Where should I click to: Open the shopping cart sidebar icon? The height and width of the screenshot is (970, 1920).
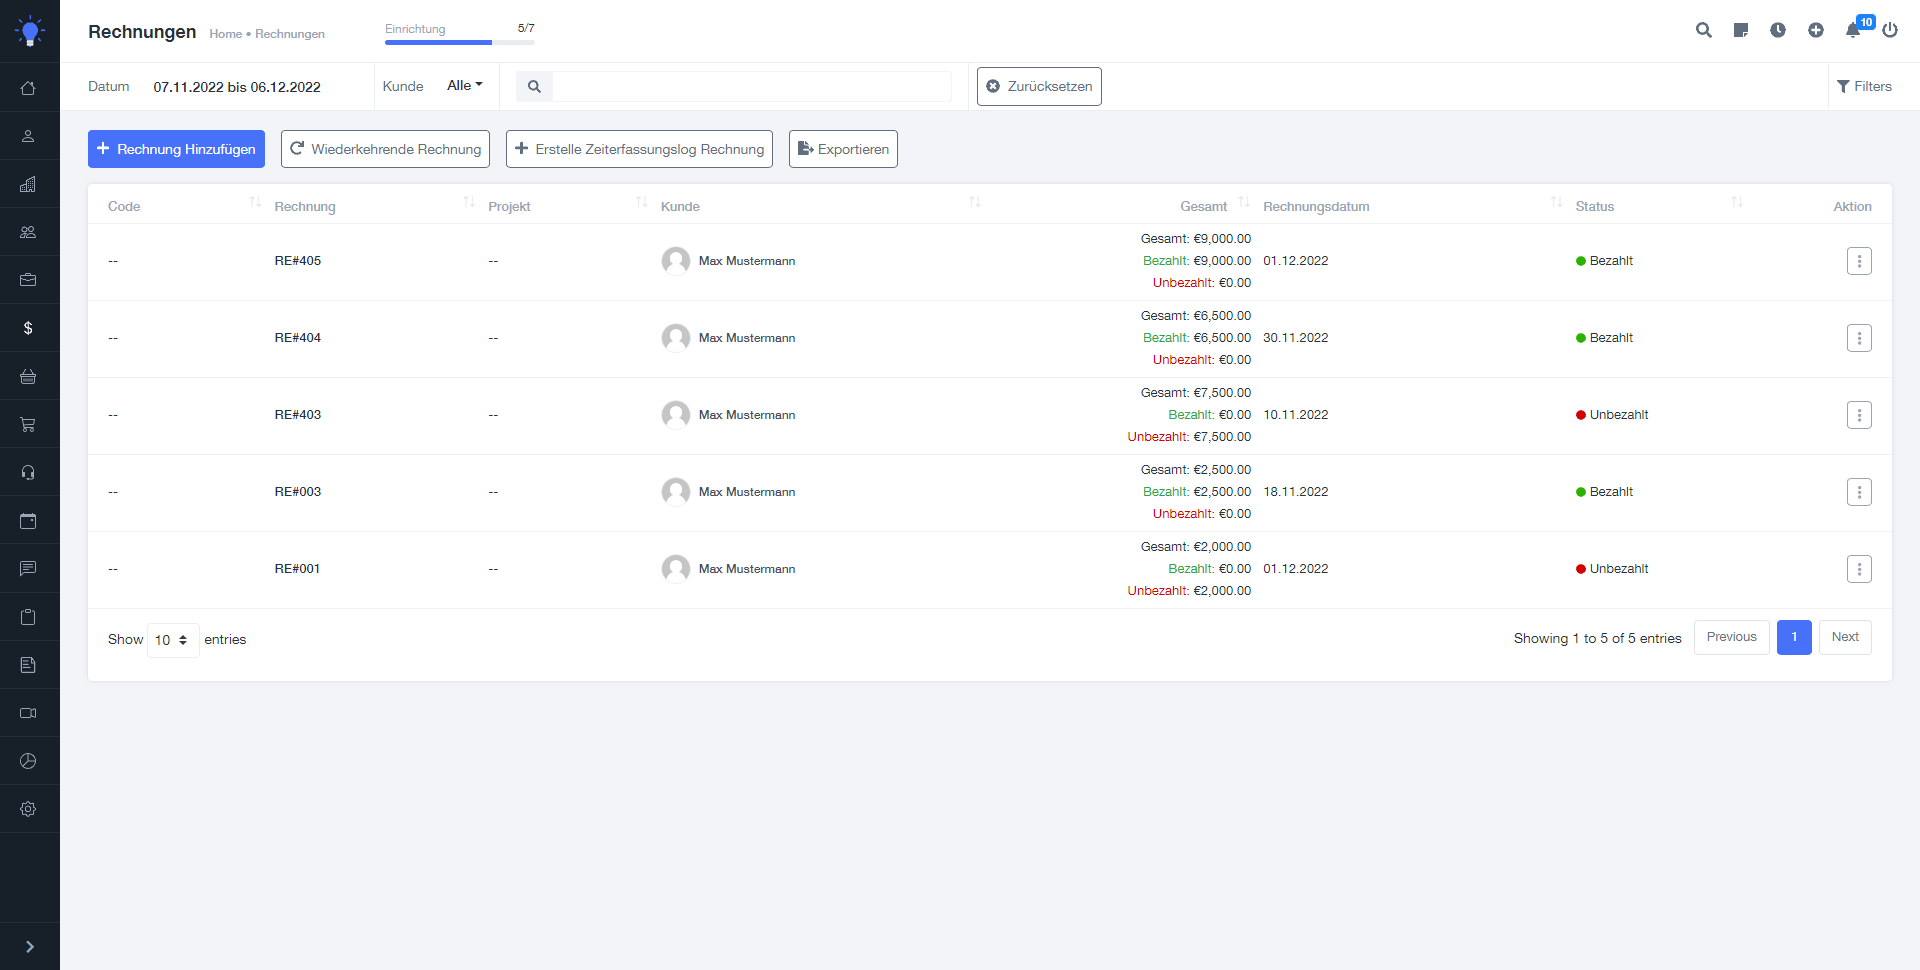pyautogui.click(x=28, y=425)
